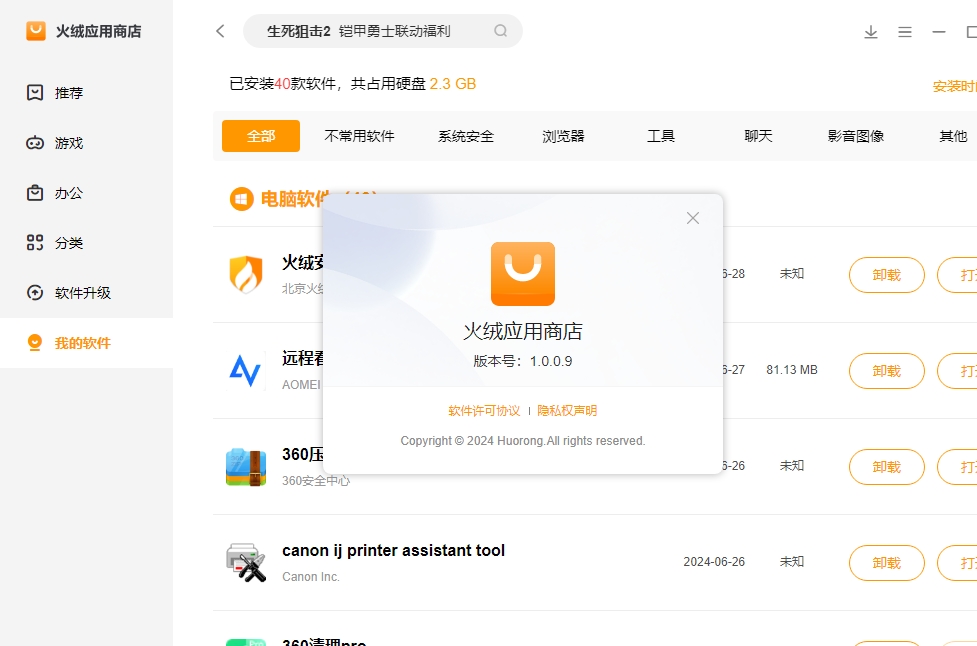The image size is (977, 646).
Task: Switch to the 不常用软件 tab
Action: click(359, 136)
